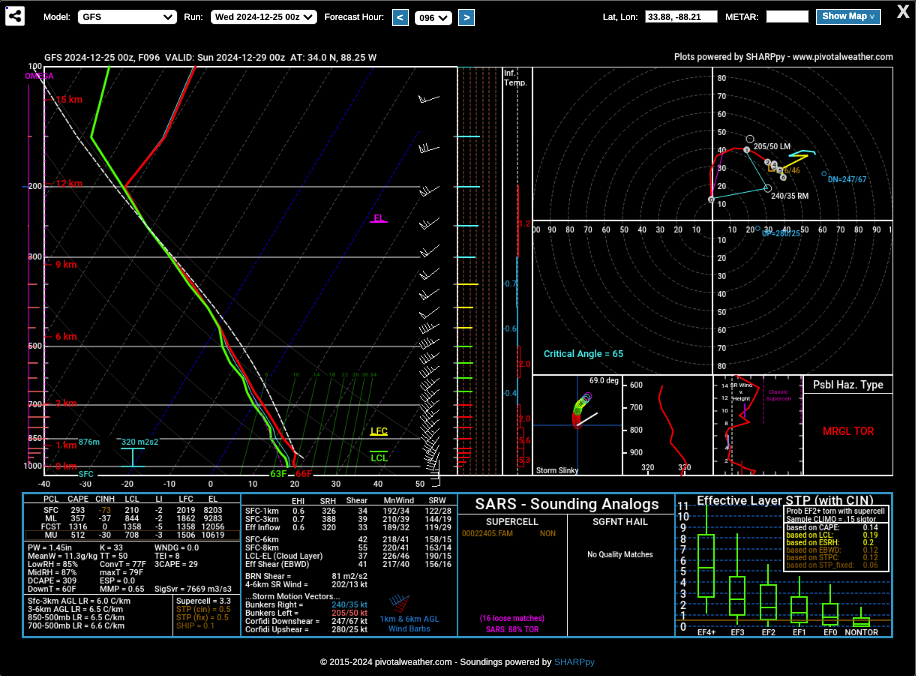916x676 pixels.
Task: Click the LFC marker on skew-T
Action: [x=379, y=432]
